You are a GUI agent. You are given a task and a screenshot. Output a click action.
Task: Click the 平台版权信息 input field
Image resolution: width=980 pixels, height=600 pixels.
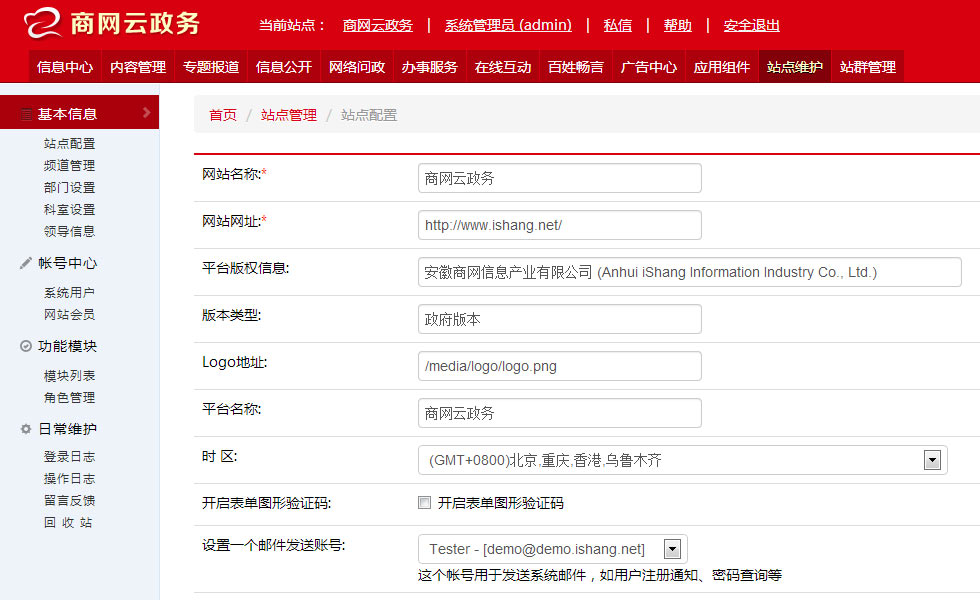pos(689,272)
